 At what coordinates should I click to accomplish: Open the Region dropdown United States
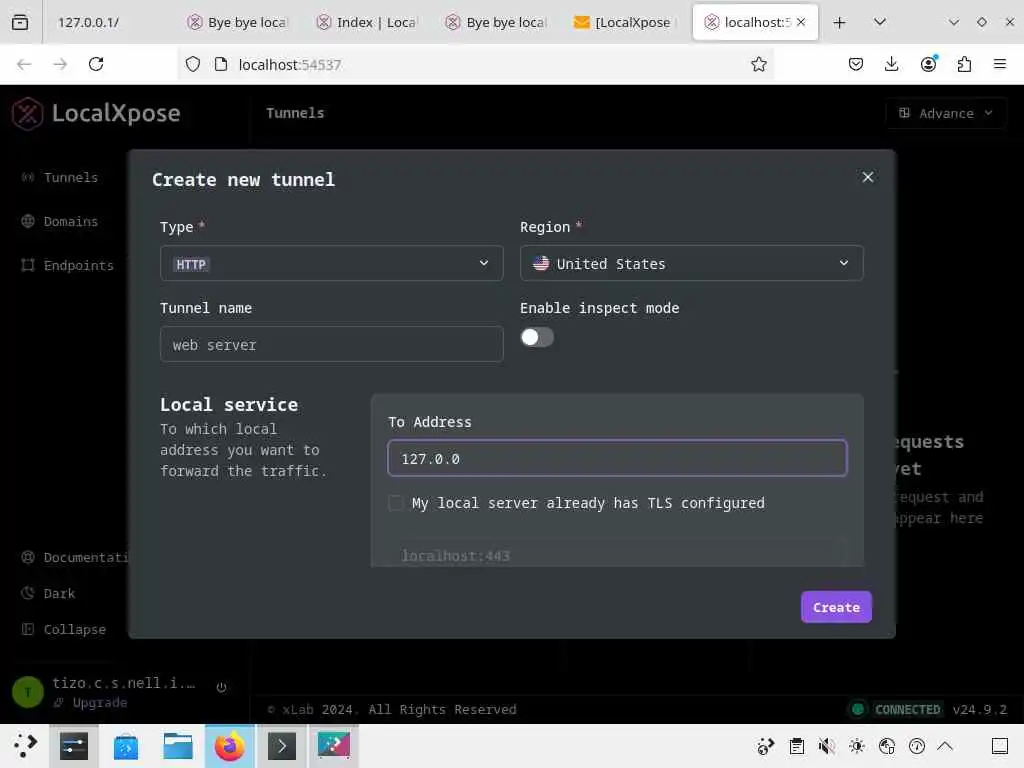(692, 263)
